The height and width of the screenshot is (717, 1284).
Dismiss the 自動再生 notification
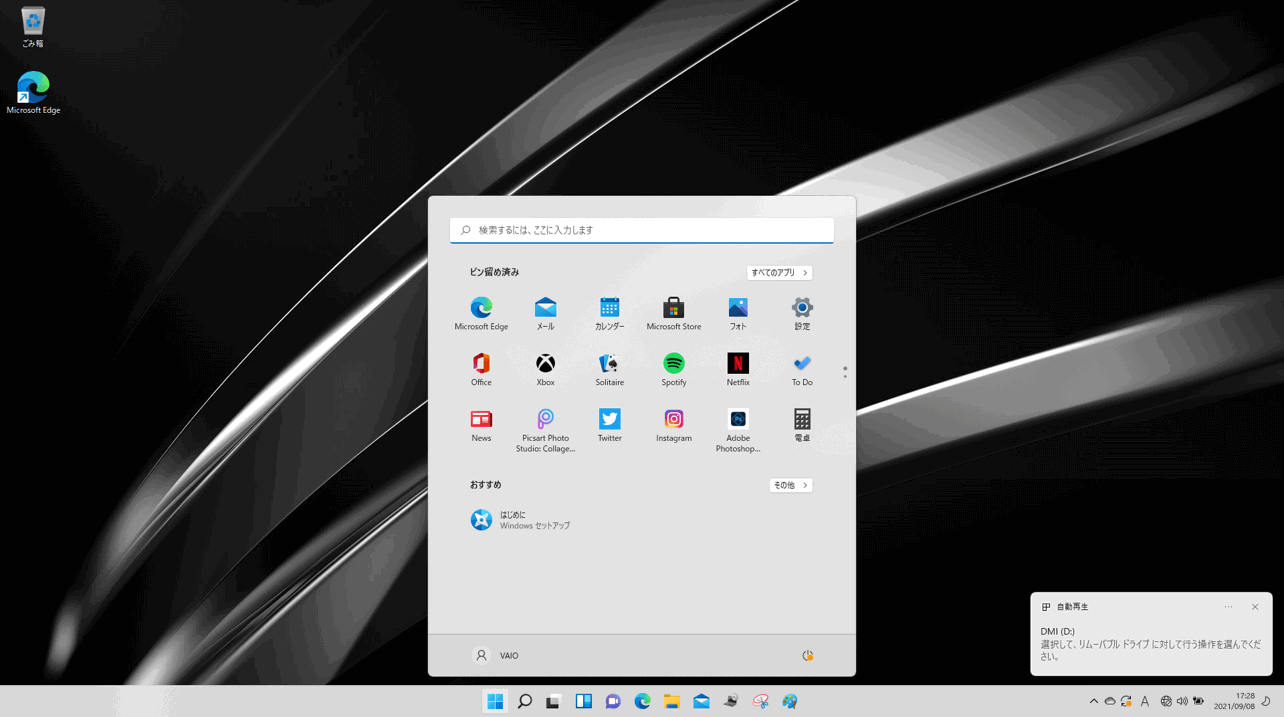pos(1255,607)
